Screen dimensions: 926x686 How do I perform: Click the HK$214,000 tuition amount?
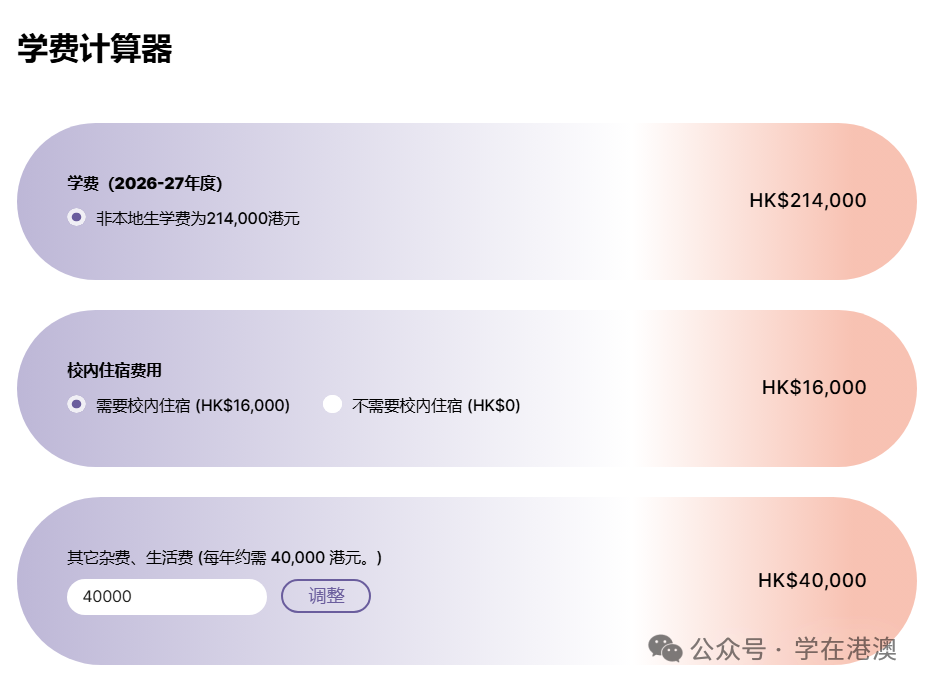tap(807, 200)
